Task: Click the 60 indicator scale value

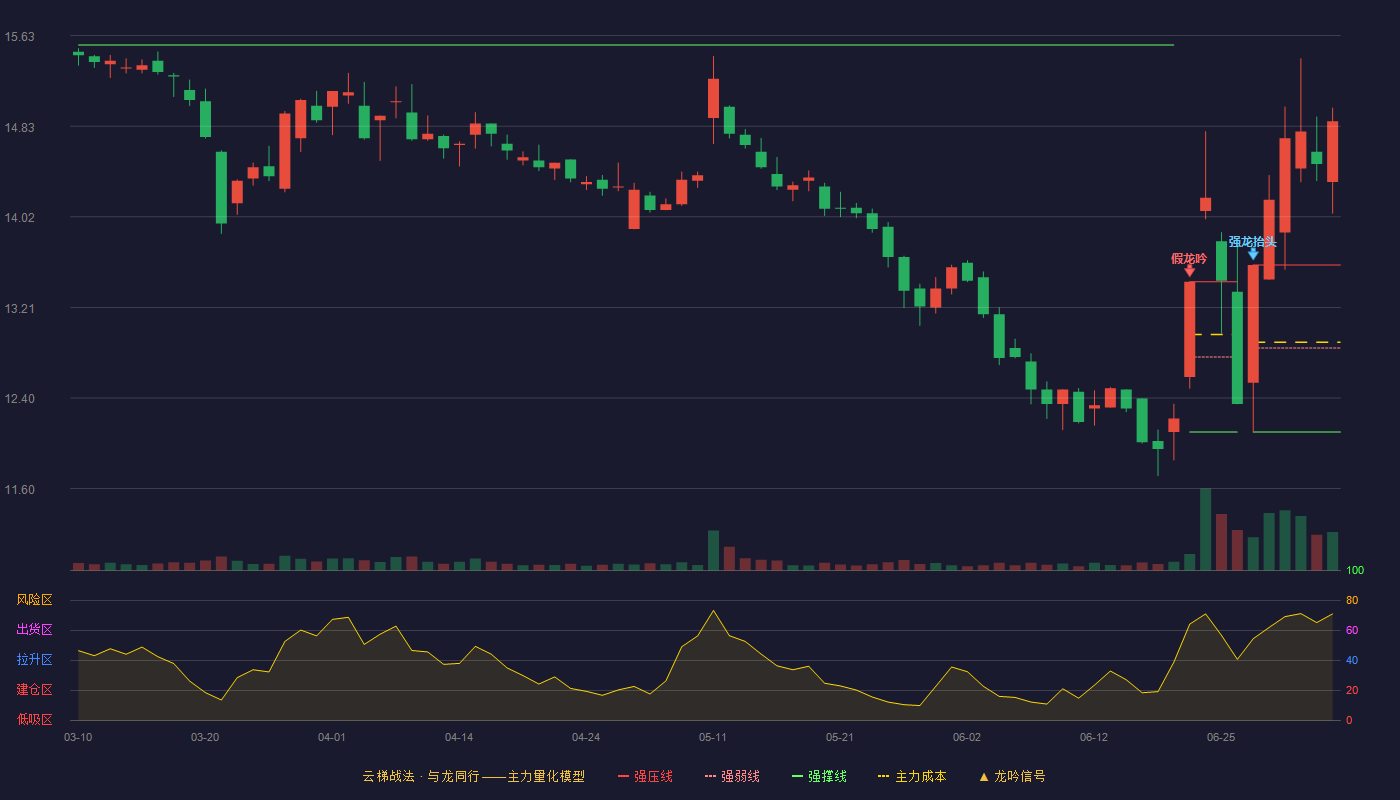Action: point(1351,630)
